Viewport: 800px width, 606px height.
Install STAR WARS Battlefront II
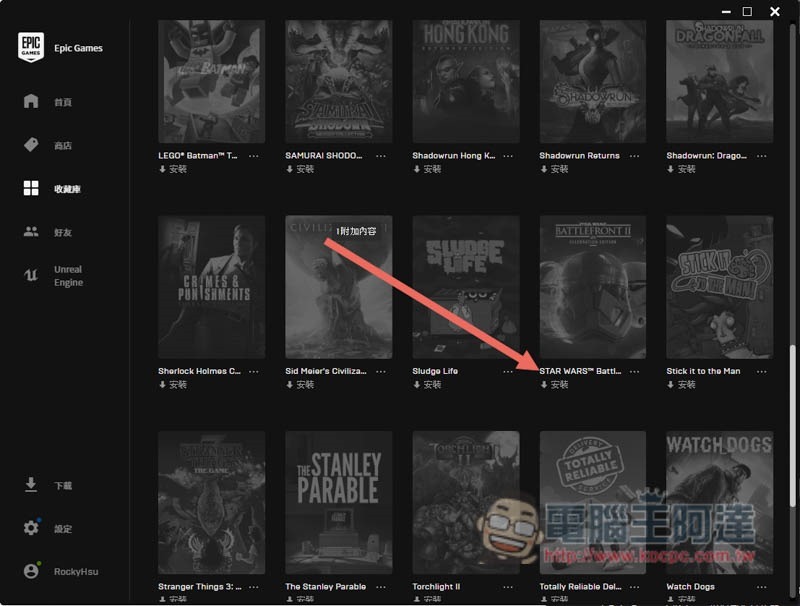pyautogui.click(x=555, y=385)
